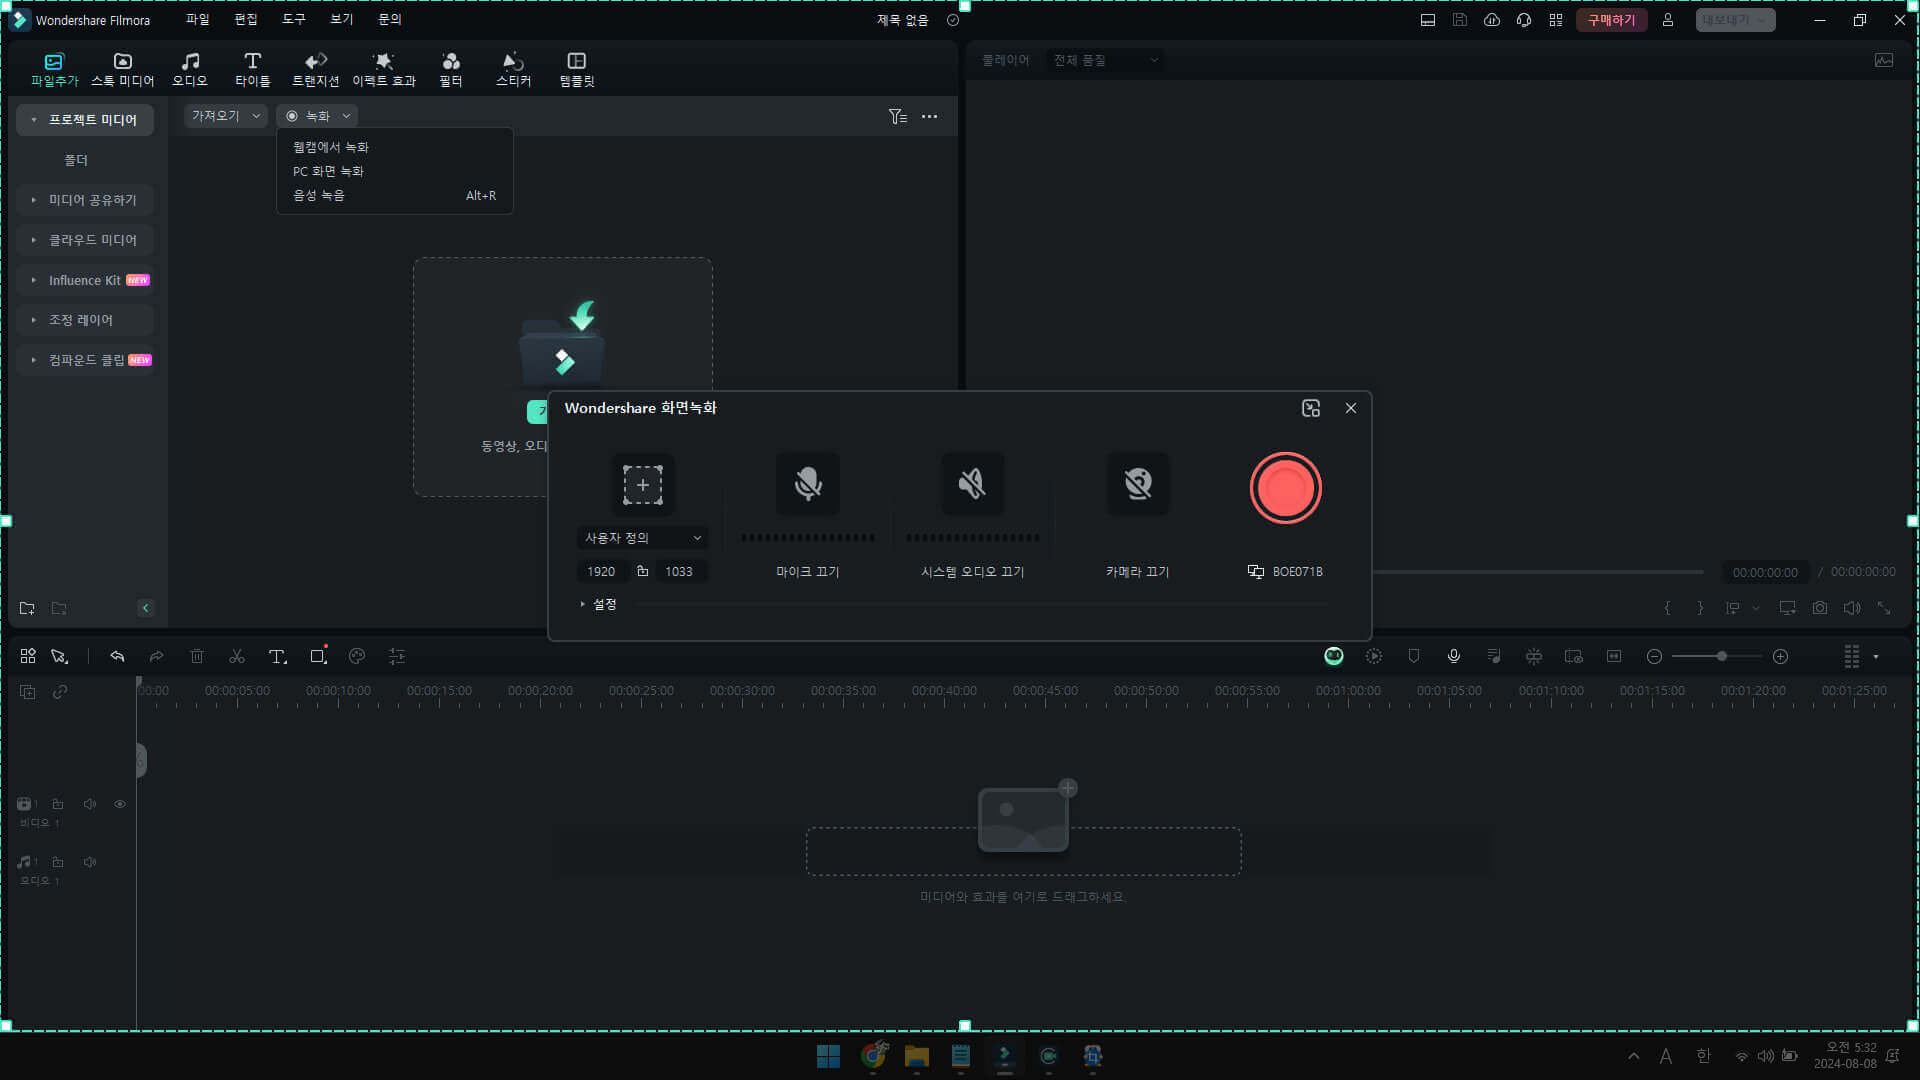The width and height of the screenshot is (1920, 1080).
Task: Open the user account icon
Action: tap(1667, 20)
